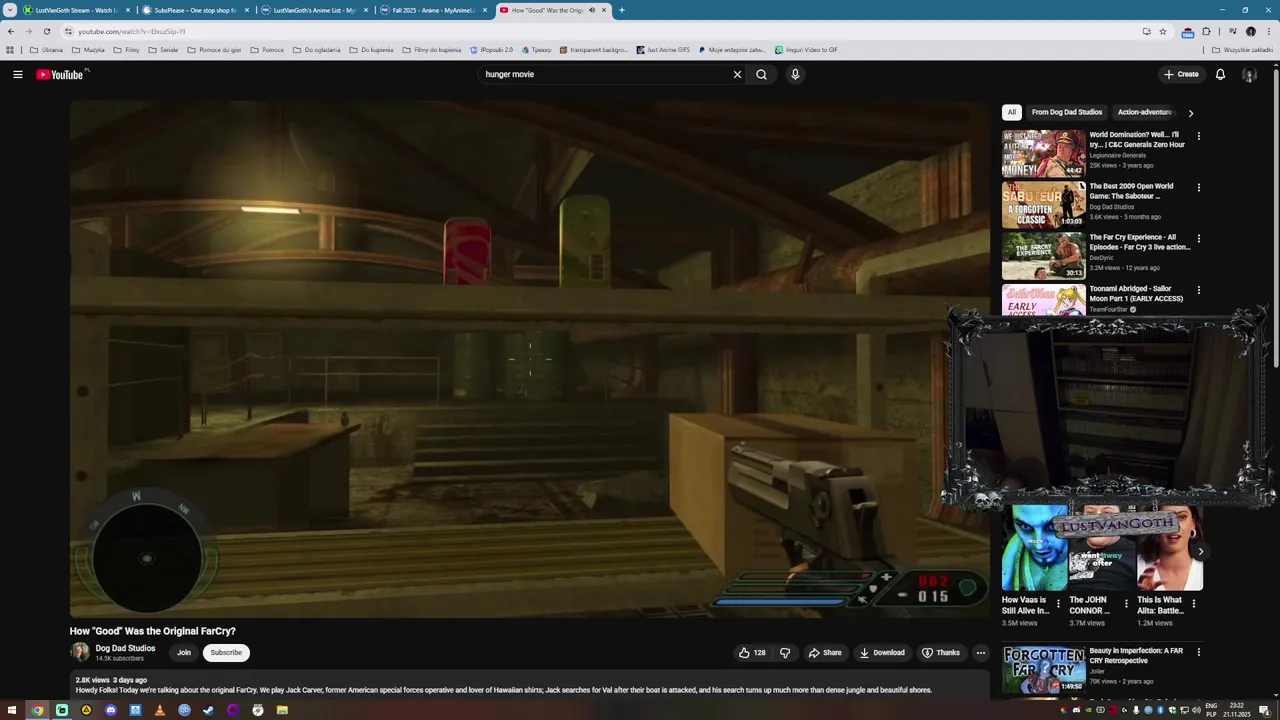Screen dimensions: 1280x720
Task: Open the Chrome apps grid shortcut
Action: [x=10, y=50]
